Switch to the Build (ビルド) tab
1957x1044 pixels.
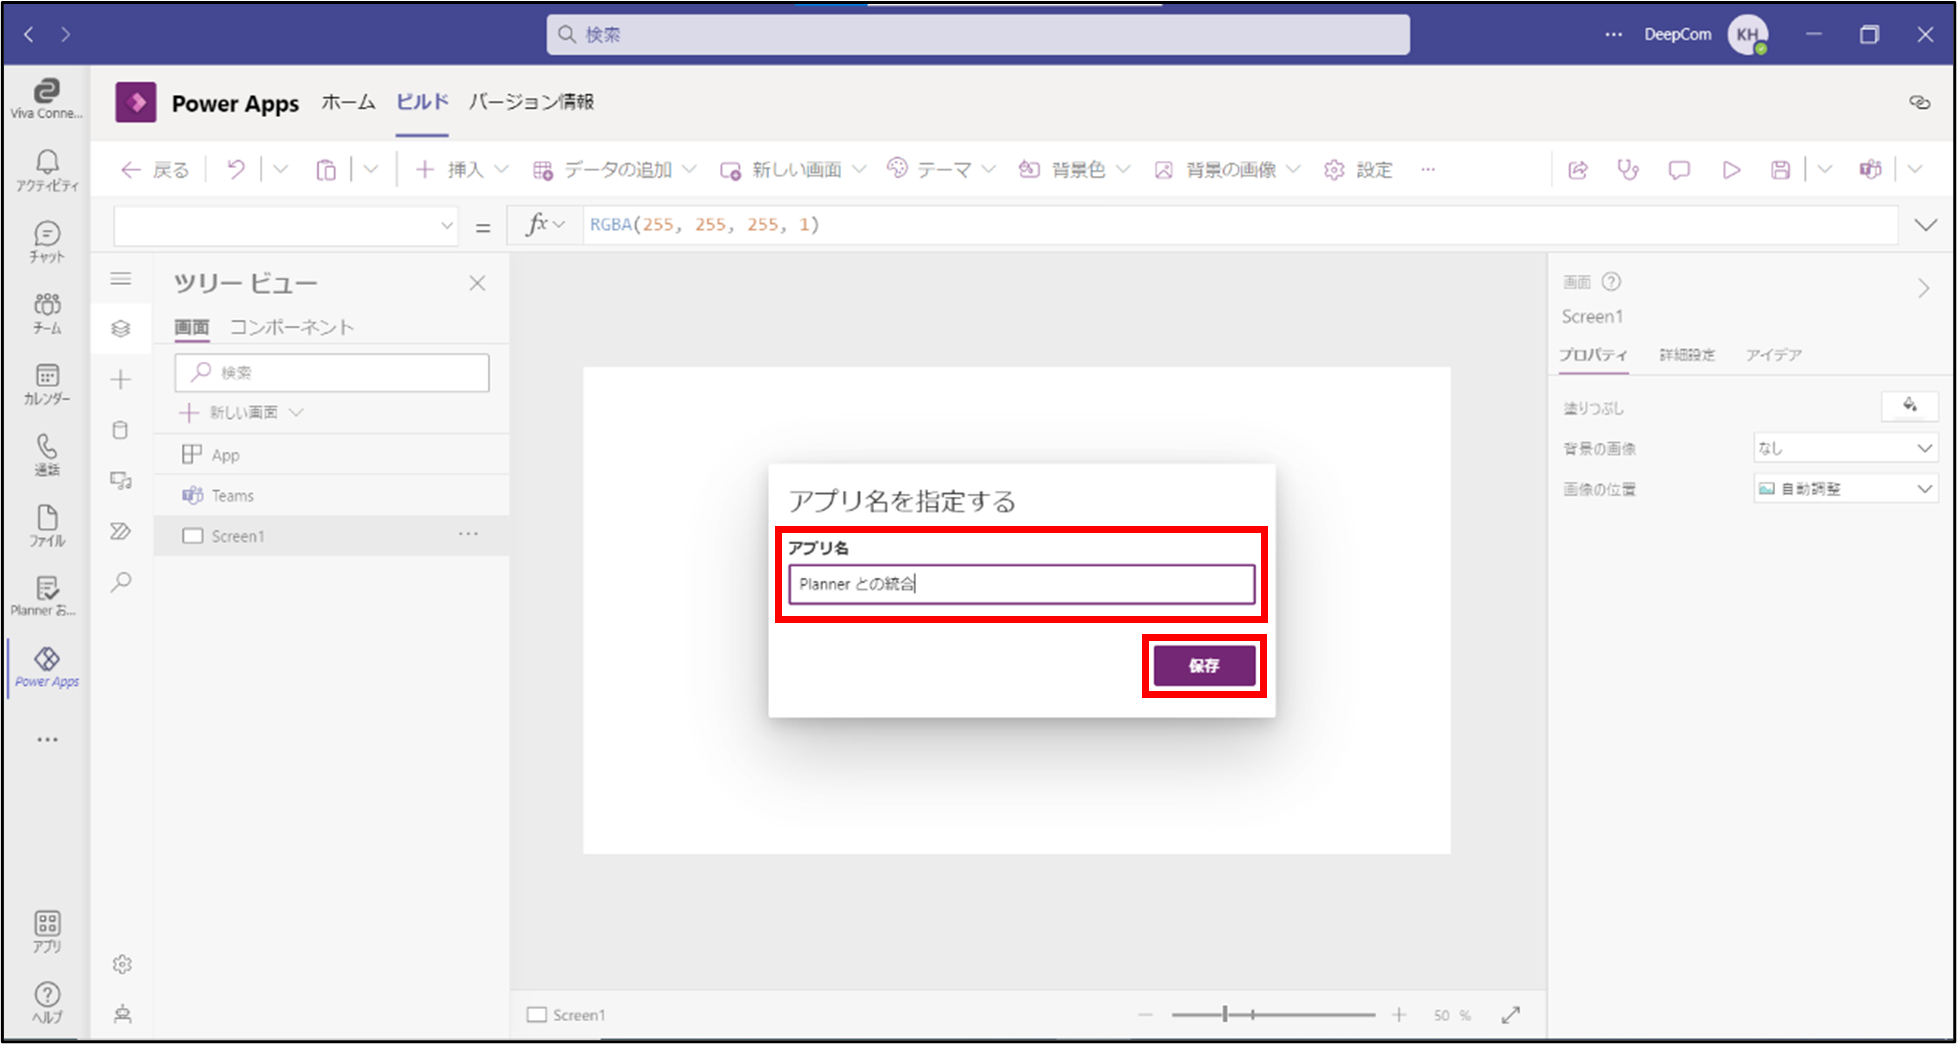coord(422,102)
